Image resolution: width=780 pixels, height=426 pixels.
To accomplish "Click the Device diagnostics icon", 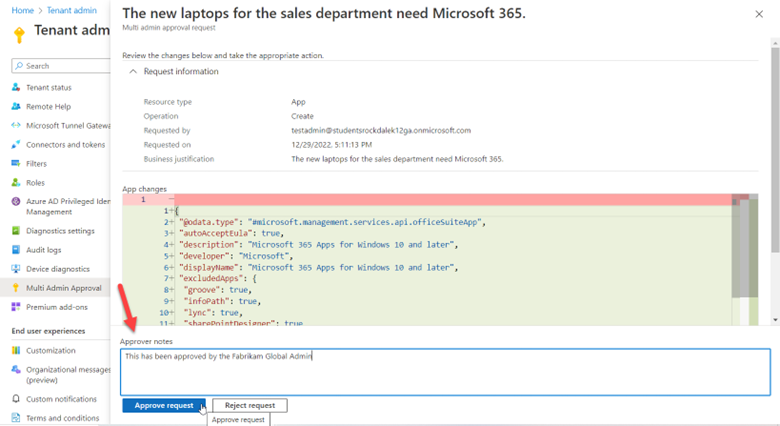I will tap(16, 269).
